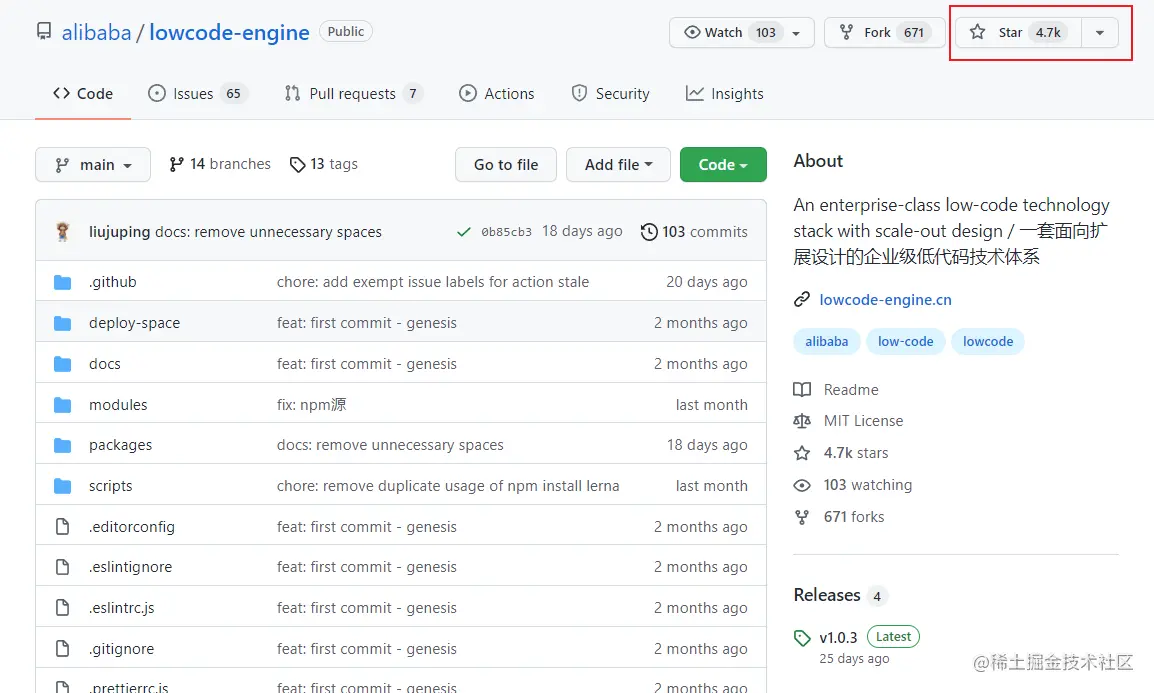This screenshot has width=1154, height=693.
Task: Open the main branch selector dropdown
Action: [93, 165]
